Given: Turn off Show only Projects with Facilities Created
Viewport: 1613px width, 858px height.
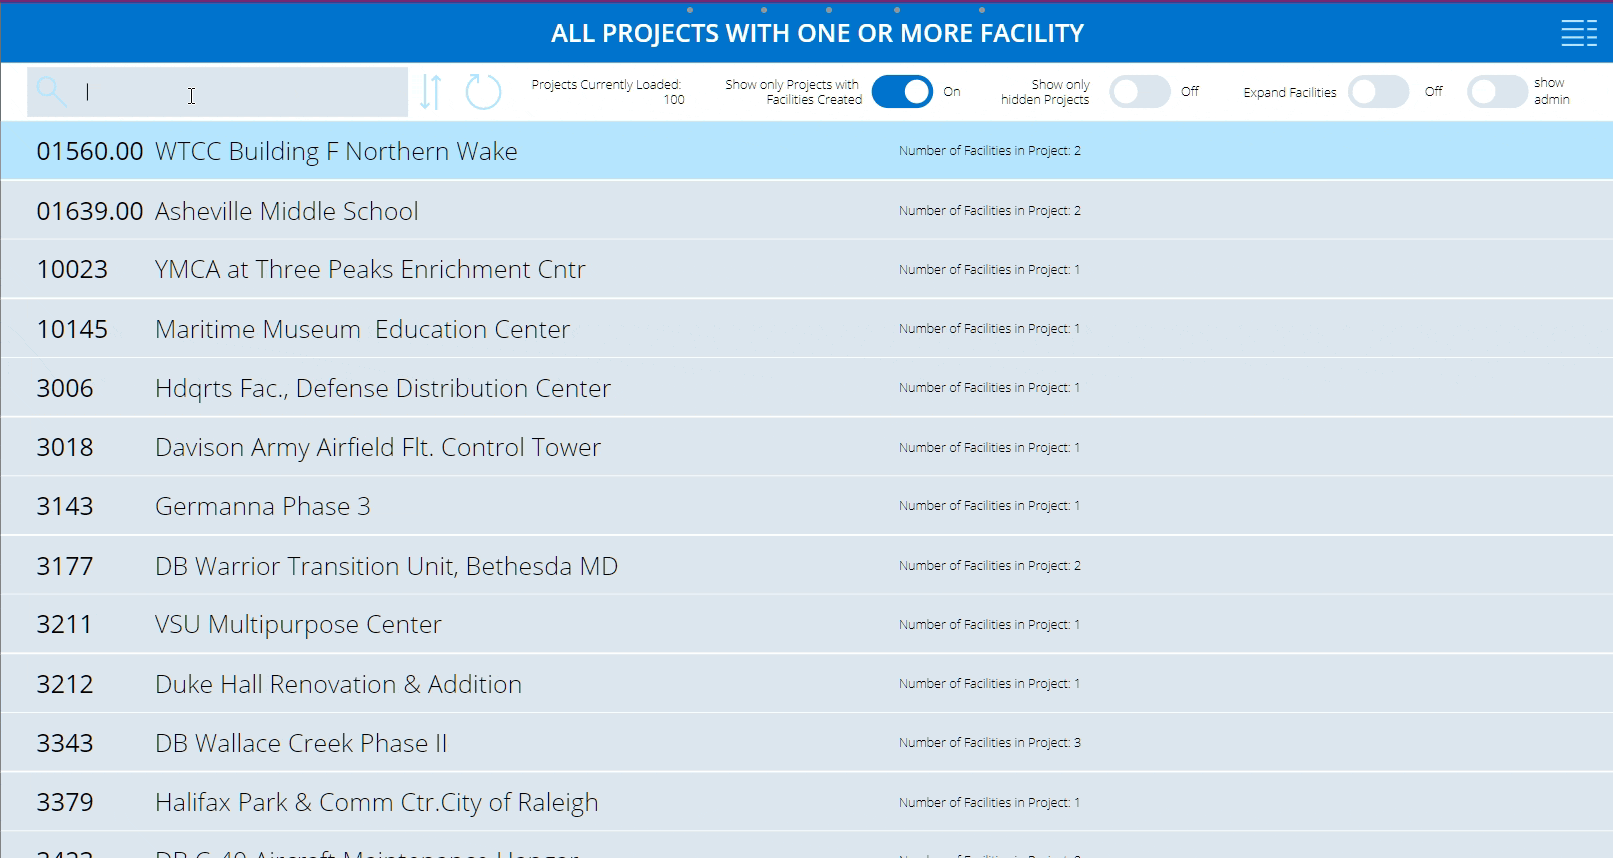Looking at the screenshot, I should (x=902, y=92).
